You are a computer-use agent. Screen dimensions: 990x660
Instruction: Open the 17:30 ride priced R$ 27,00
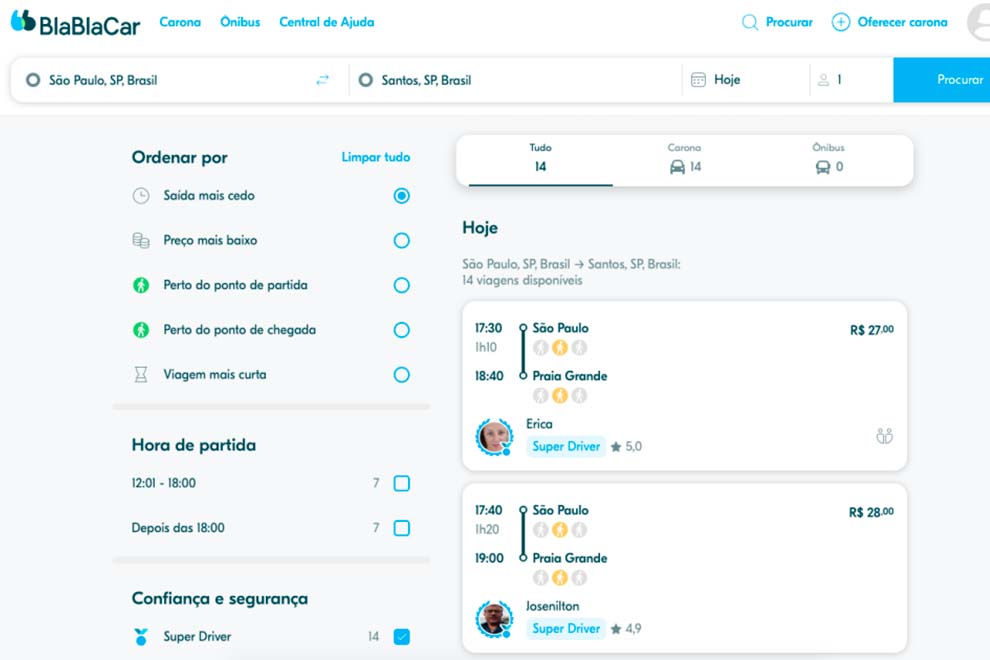684,386
